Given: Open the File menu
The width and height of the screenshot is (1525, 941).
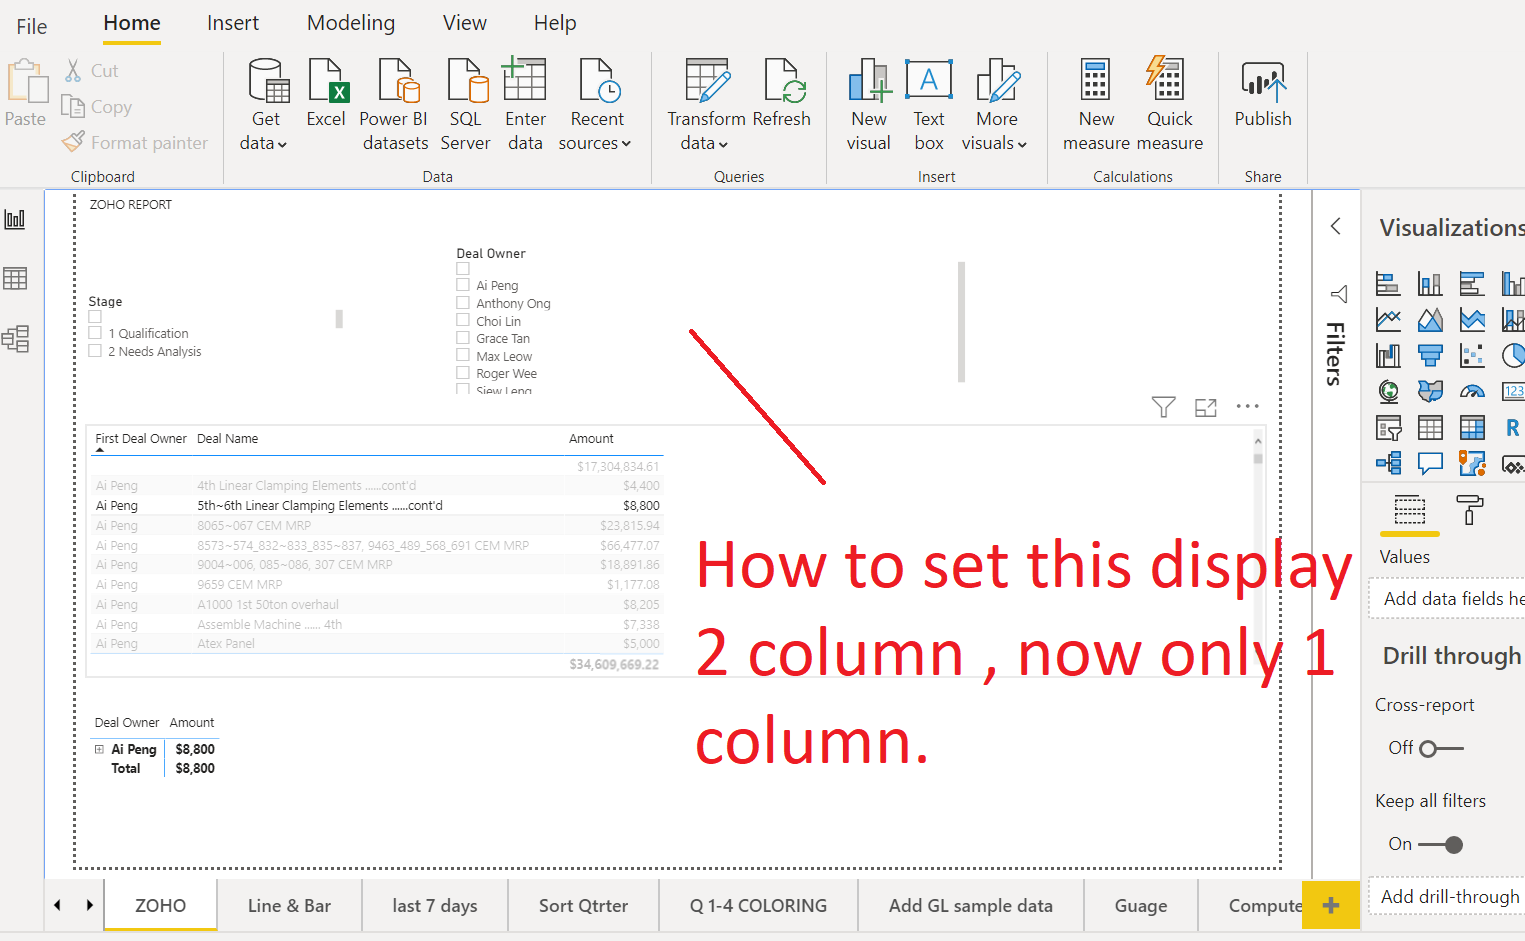Looking at the screenshot, I should [32, 26].
